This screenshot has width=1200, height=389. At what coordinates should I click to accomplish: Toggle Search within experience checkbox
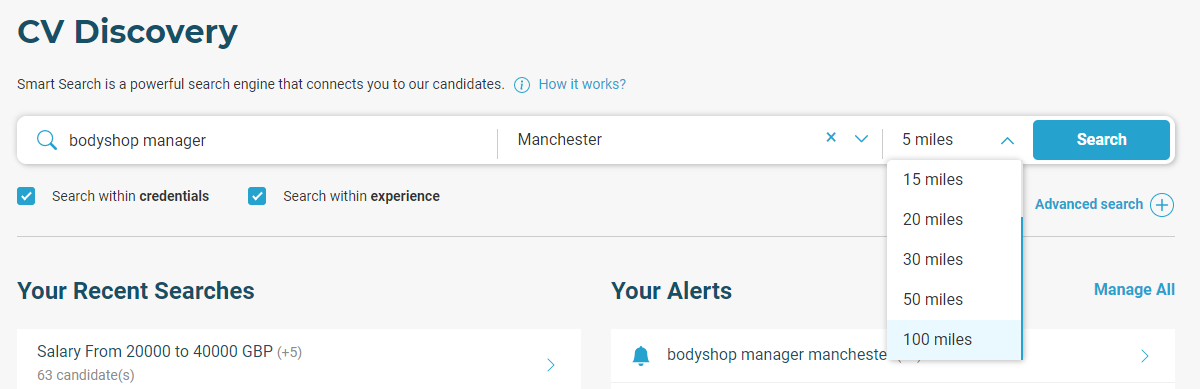pos(257,196)
